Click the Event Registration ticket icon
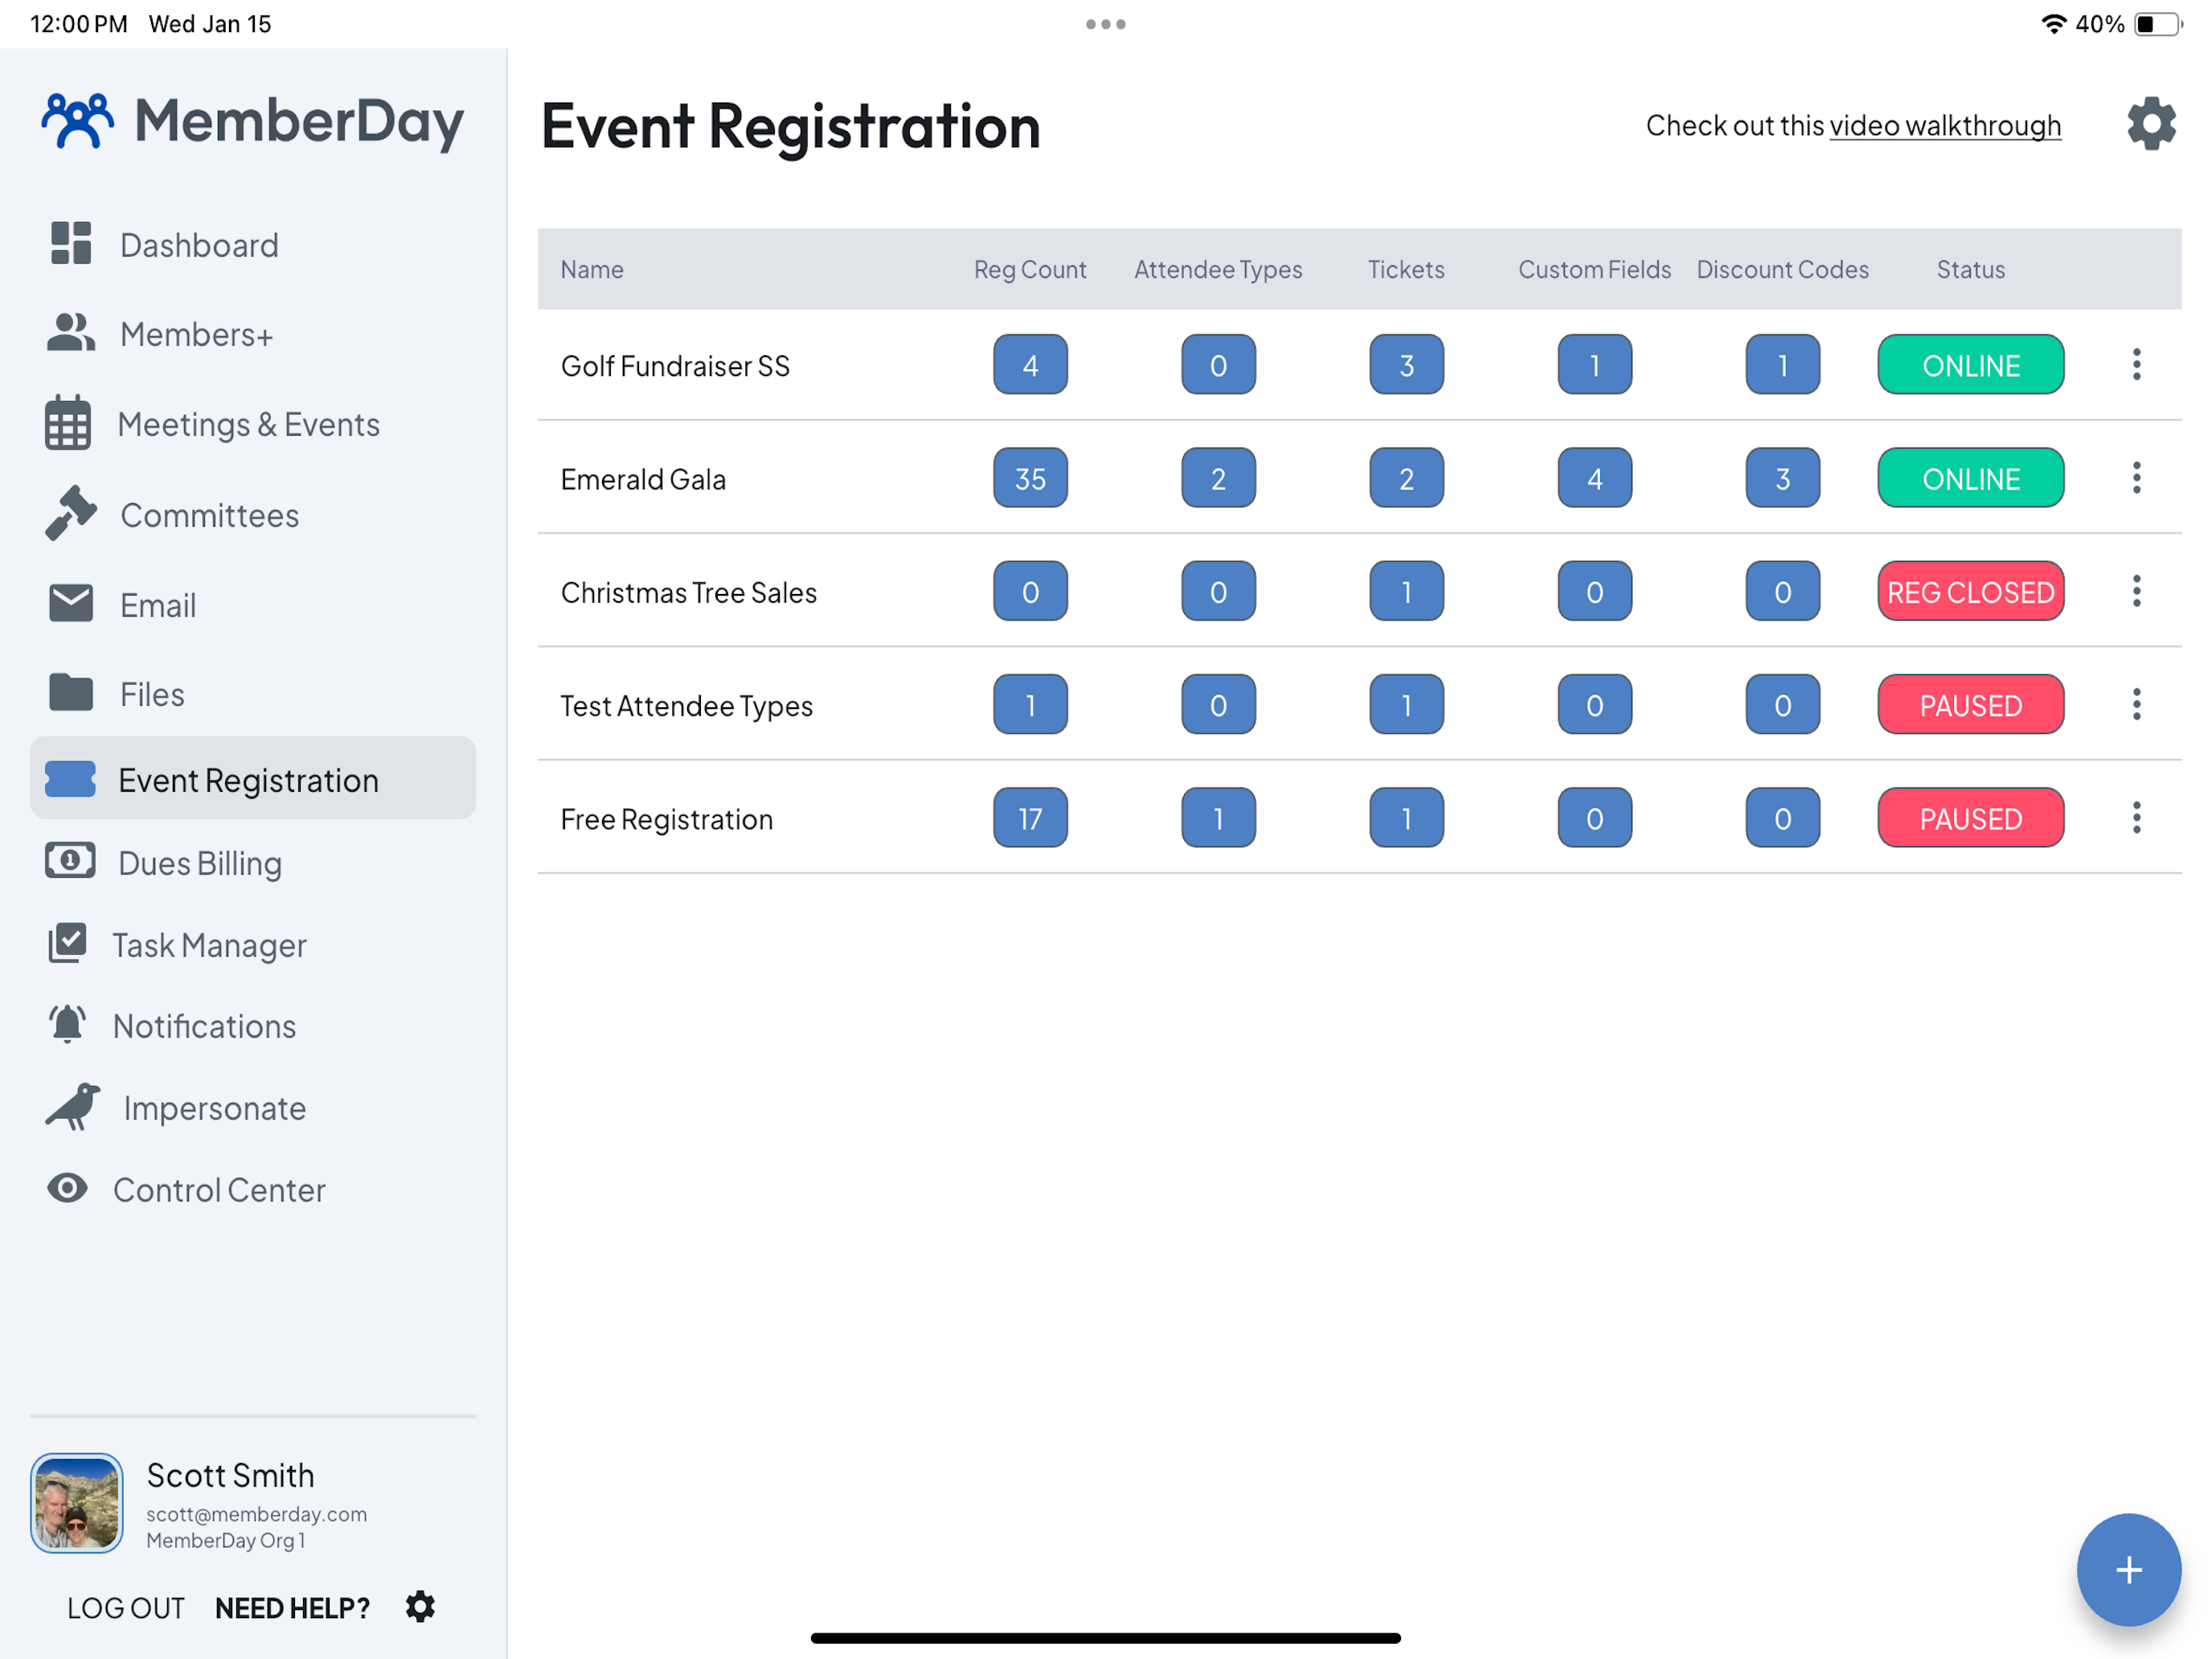 [70, 778]
